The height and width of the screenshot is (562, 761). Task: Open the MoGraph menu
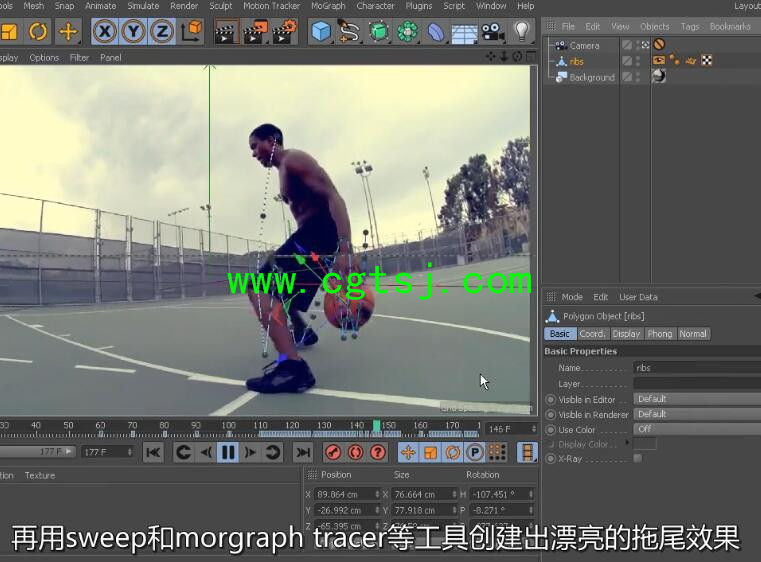328,6
